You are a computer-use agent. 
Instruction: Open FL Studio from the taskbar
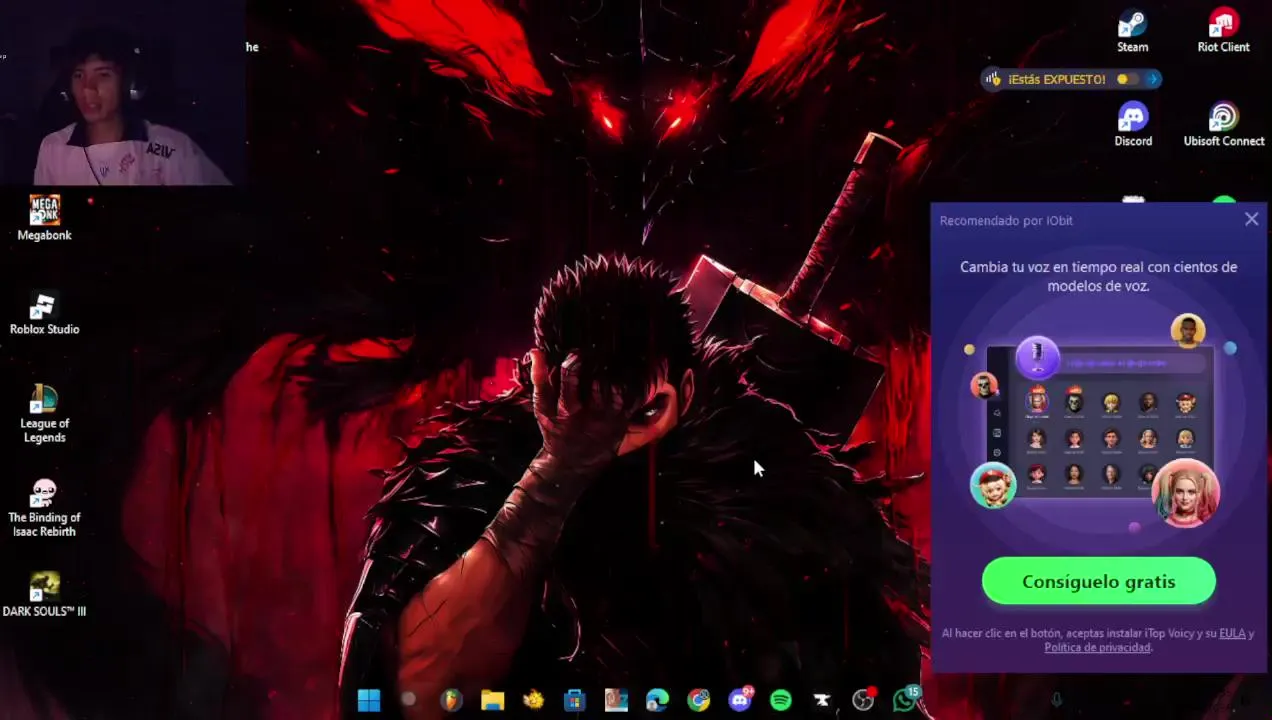click(x=452, y=700)
